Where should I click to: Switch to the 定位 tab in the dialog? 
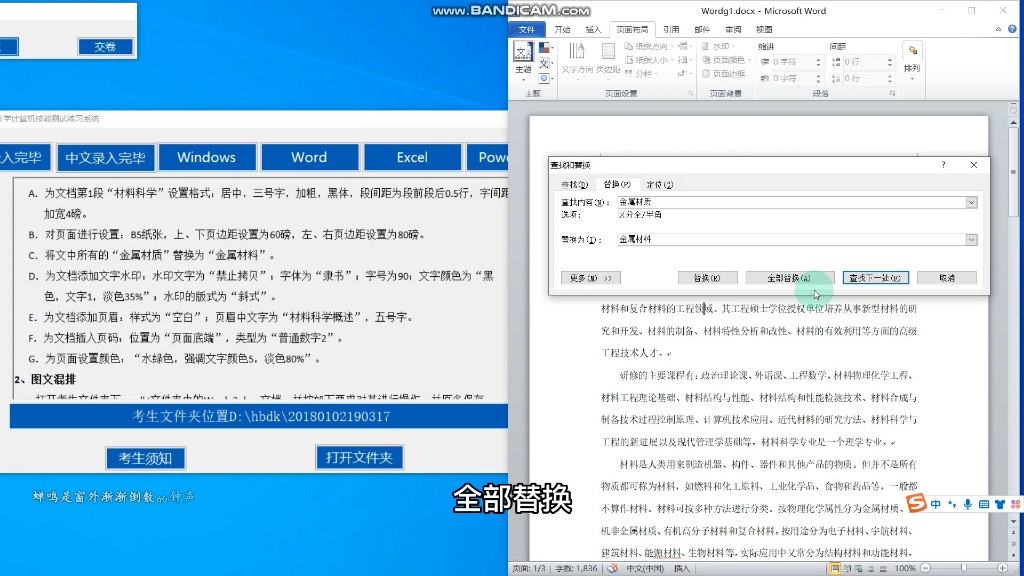point(660,184)
